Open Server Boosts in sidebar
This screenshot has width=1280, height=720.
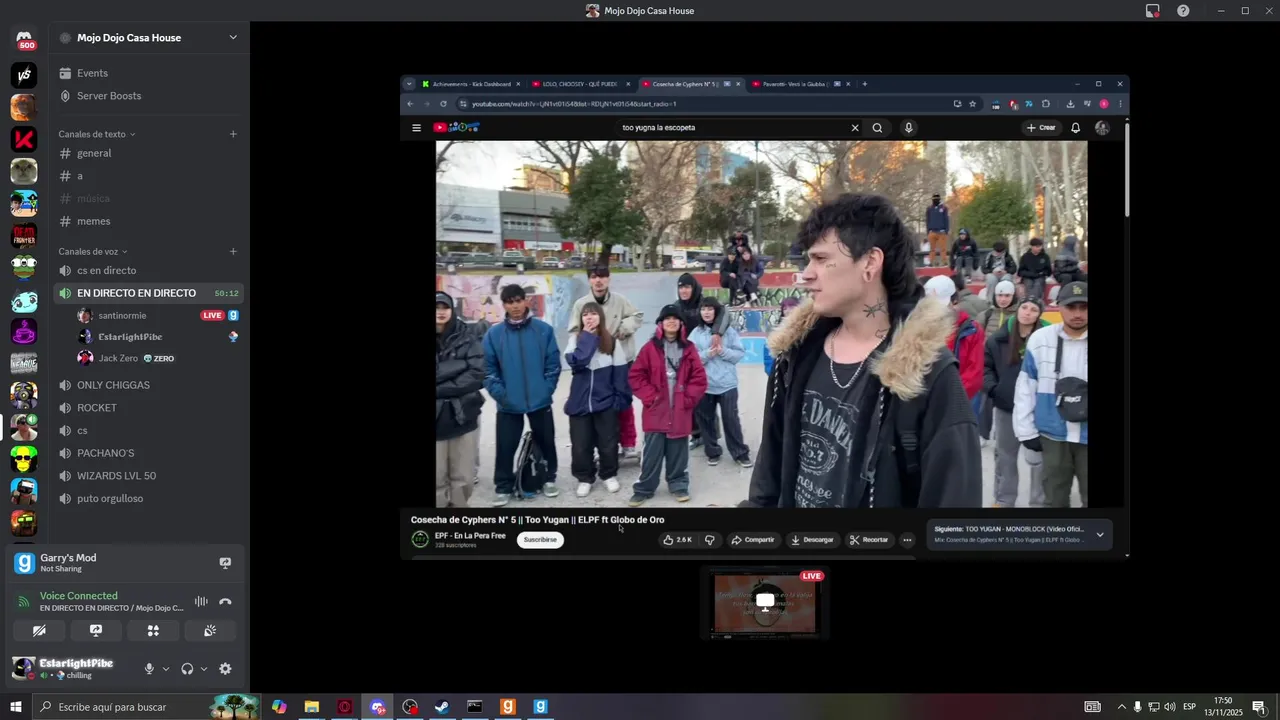149,96
